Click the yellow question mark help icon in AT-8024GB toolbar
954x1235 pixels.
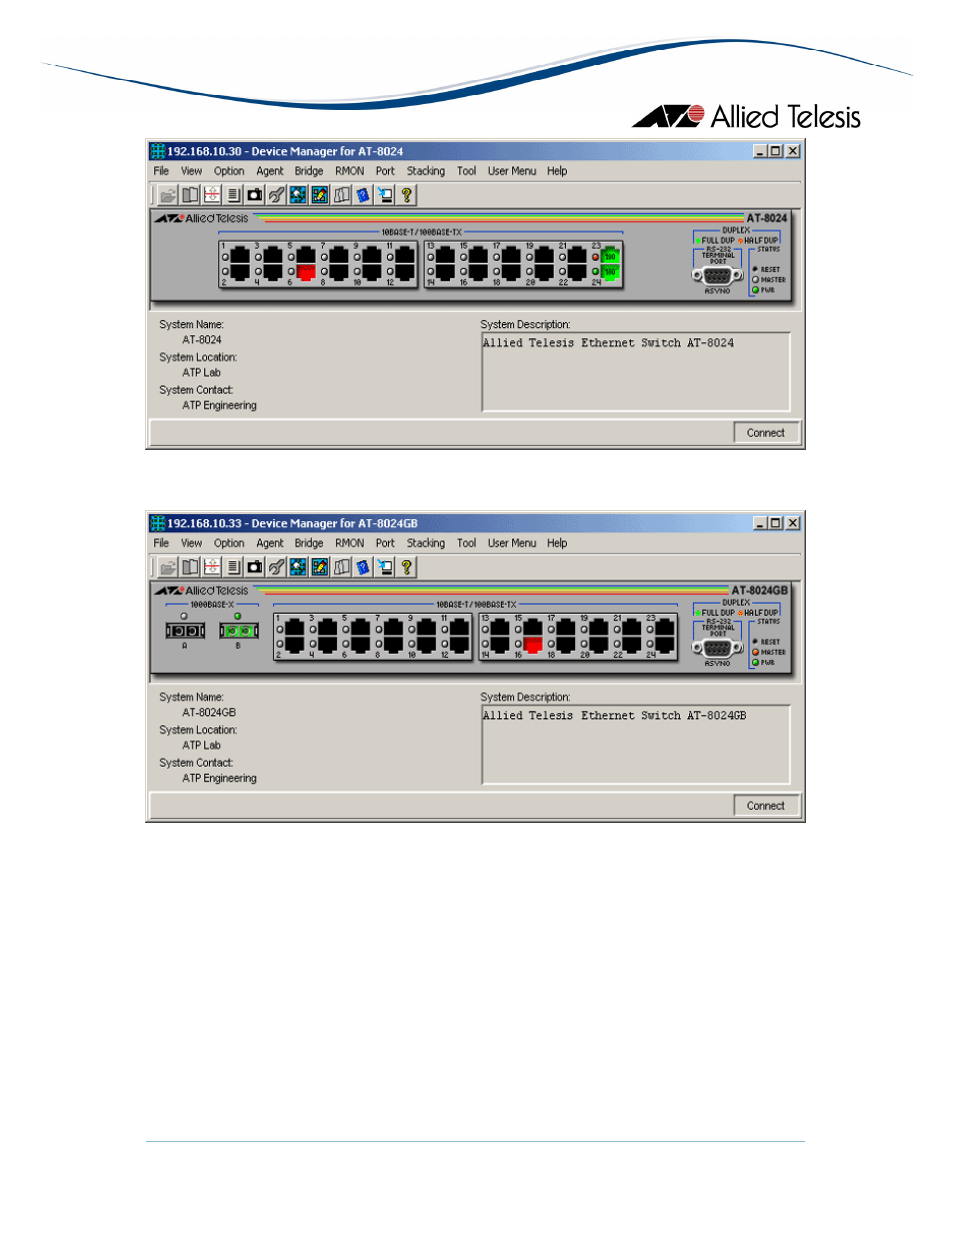point(407,567)
